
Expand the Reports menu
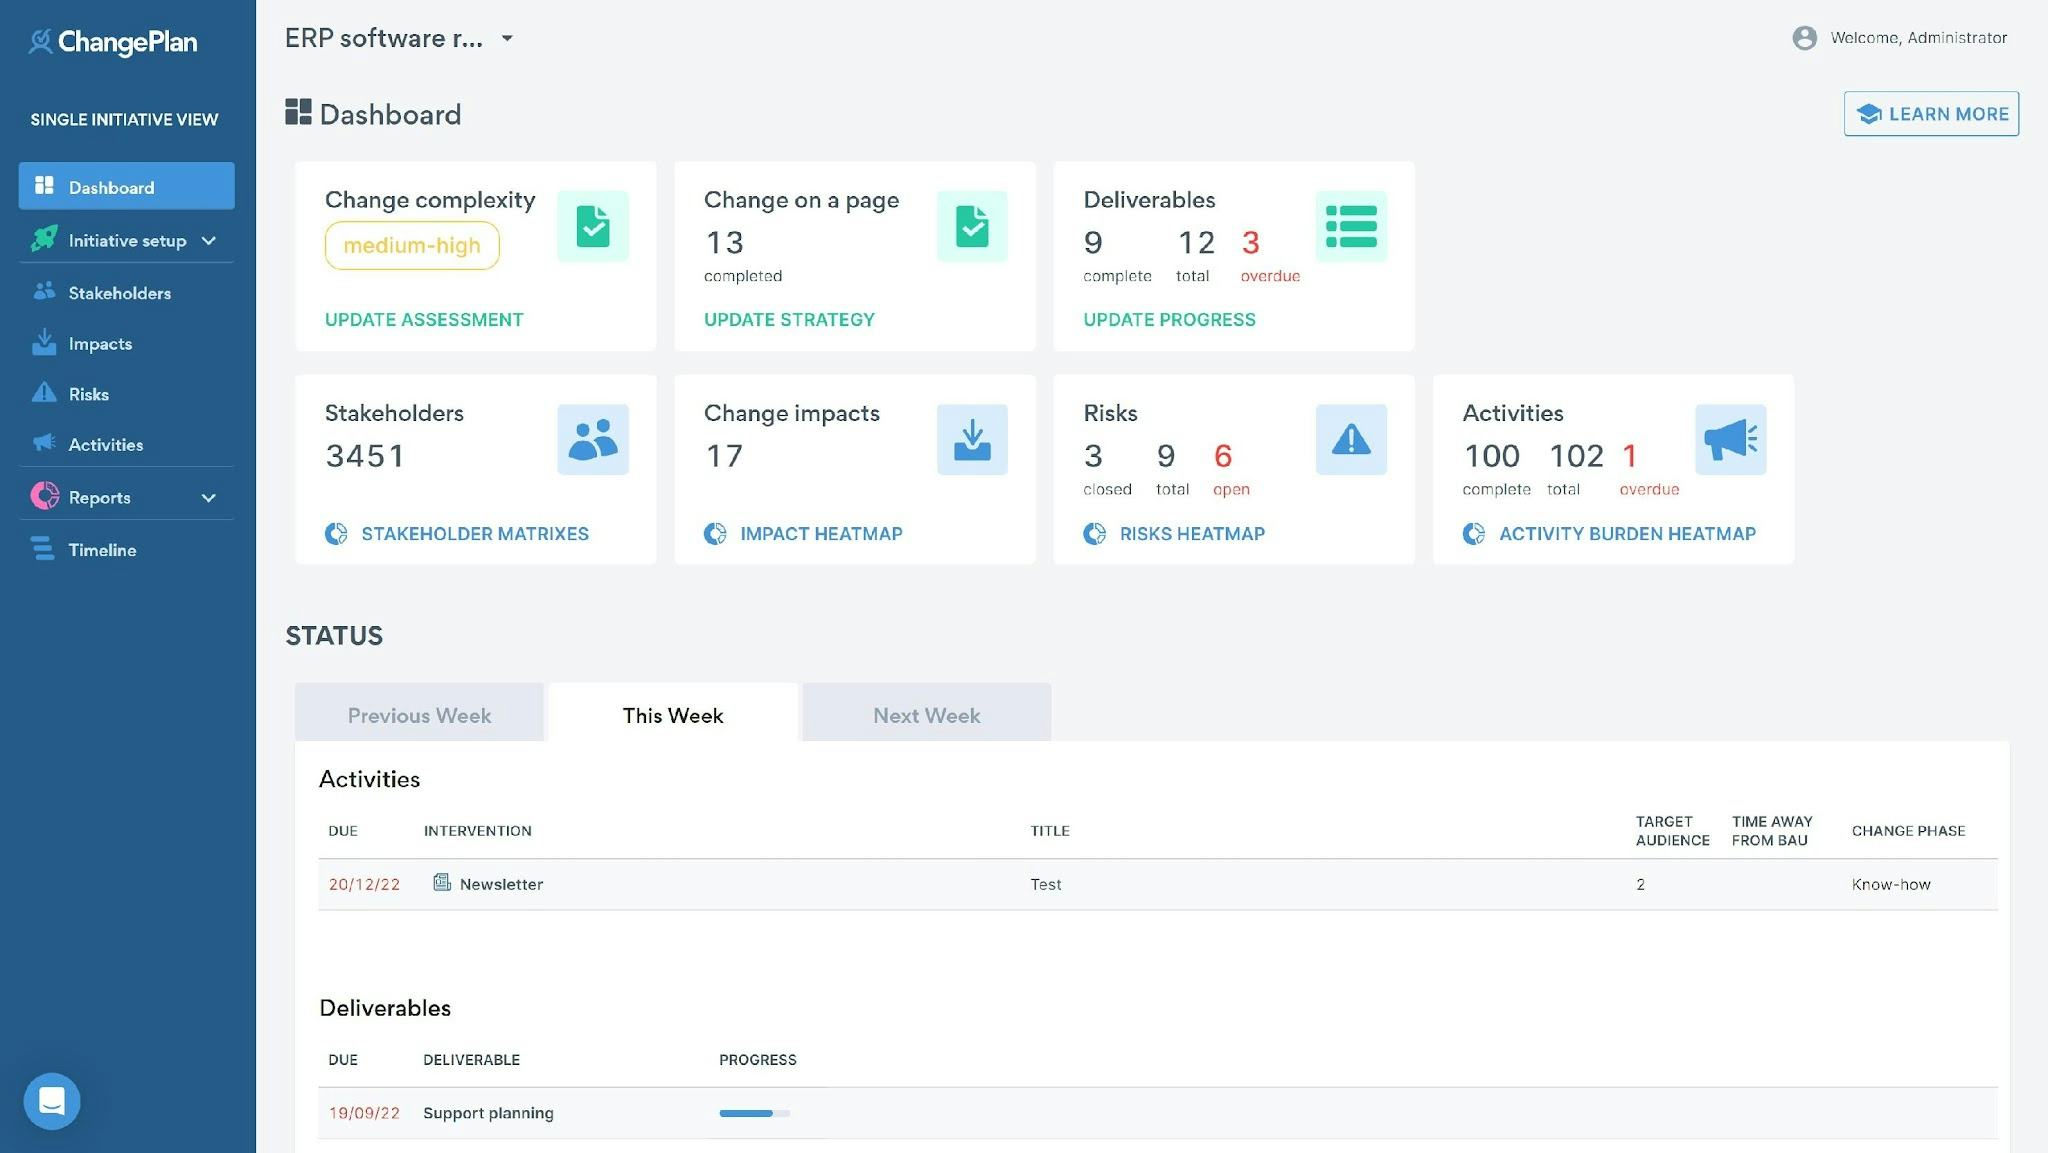(x=100, y=497)
